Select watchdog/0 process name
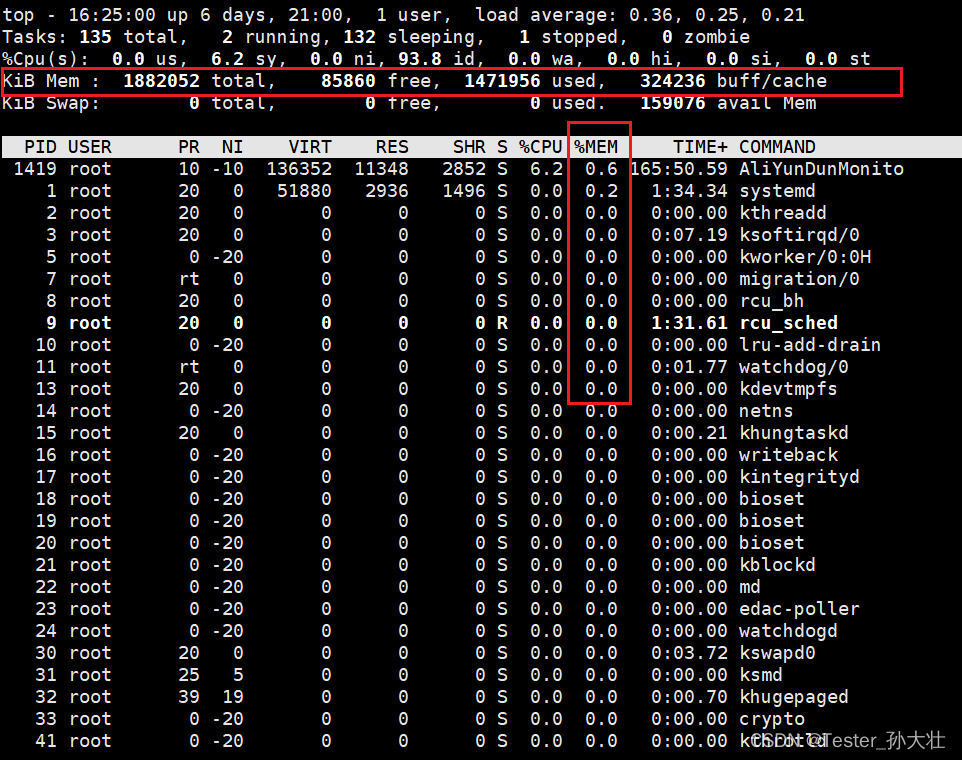Image resolution: width=962 pixels, height=760 pixels. tap(793, 367)
